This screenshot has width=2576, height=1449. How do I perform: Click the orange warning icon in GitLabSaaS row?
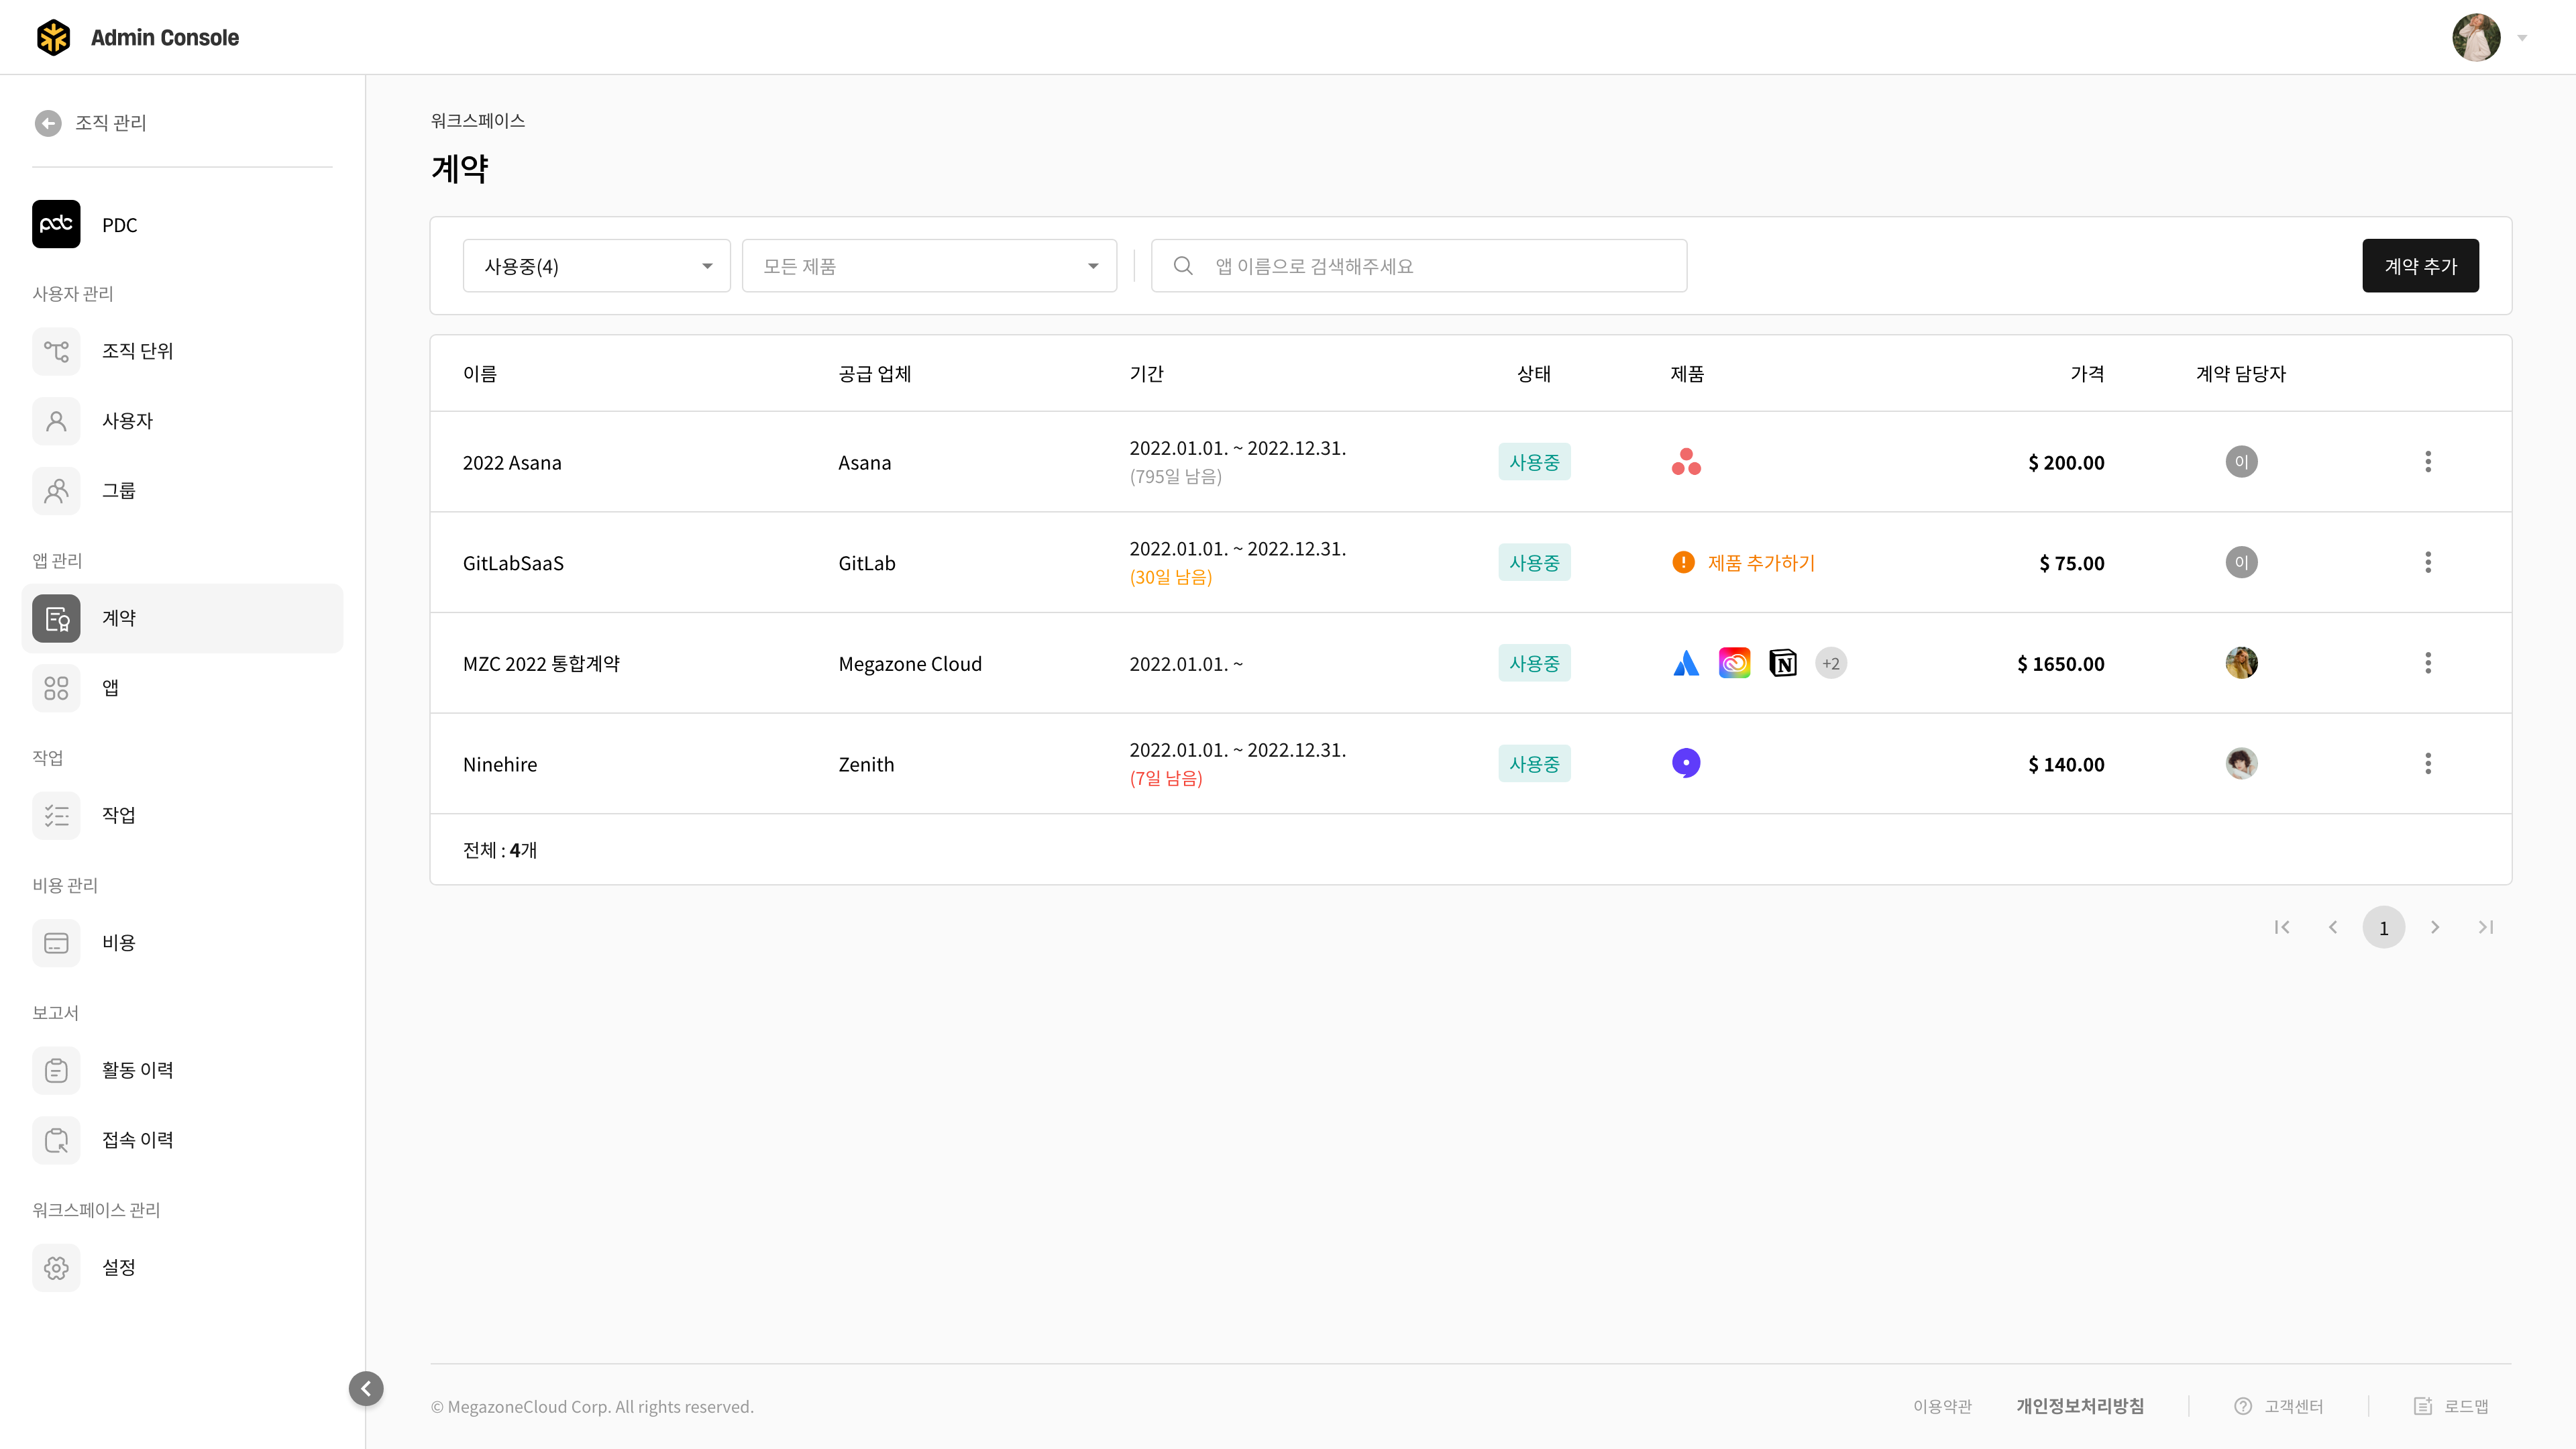pyautogui.click(x=1684, y=563)
